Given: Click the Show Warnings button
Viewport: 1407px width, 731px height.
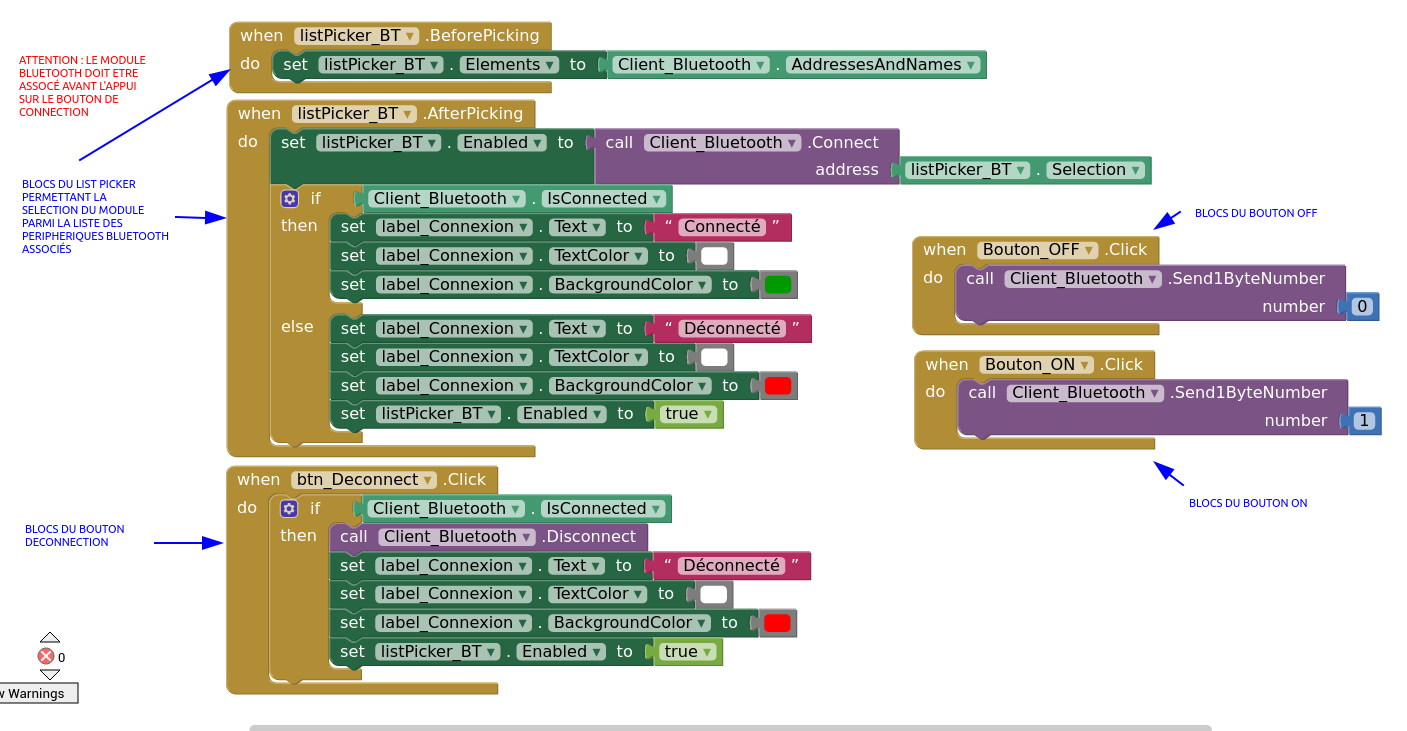Looking at the screenshot, I should [x=37, y=693].
